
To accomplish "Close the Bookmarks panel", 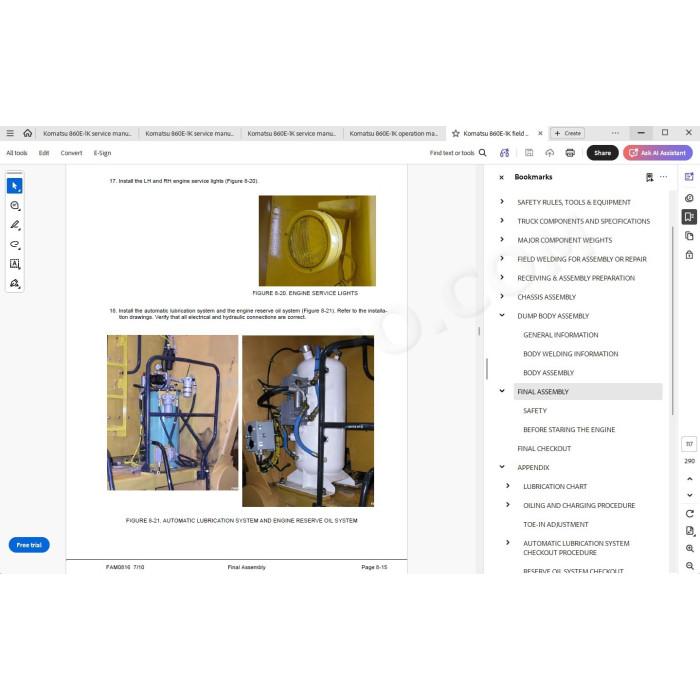I will point(501,177).
